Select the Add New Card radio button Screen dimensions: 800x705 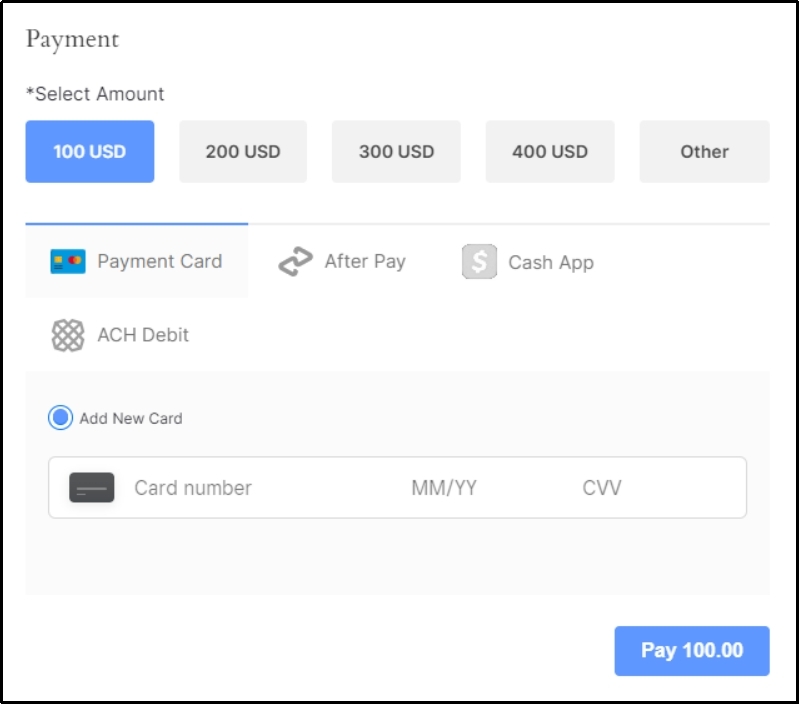click(61, 418)
